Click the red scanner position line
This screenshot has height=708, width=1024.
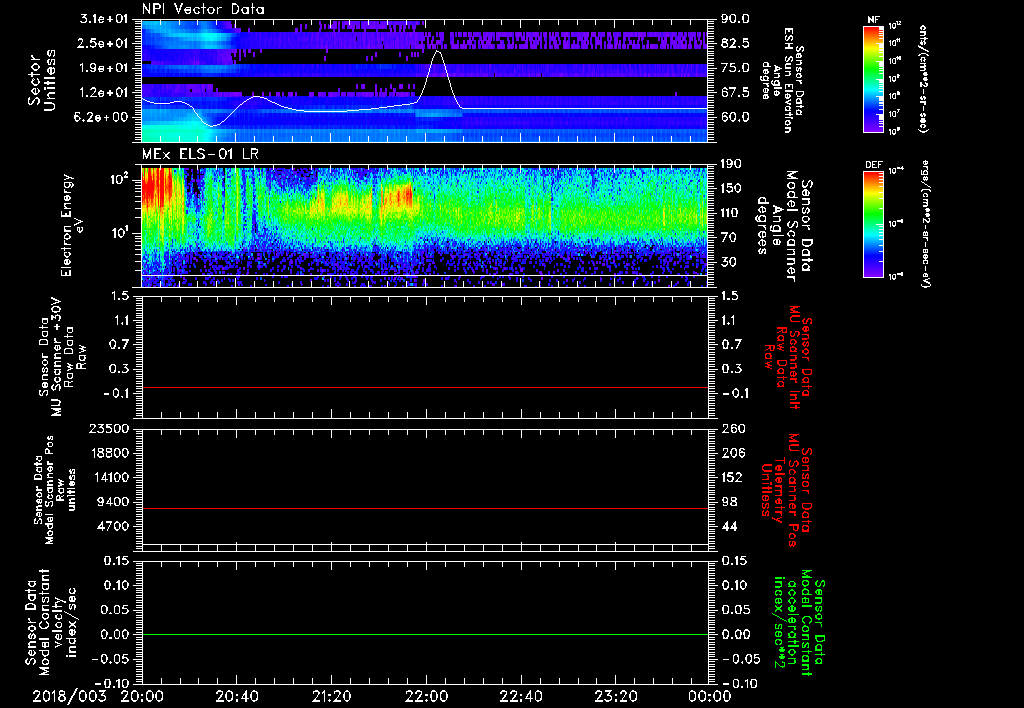coord(425,509)
